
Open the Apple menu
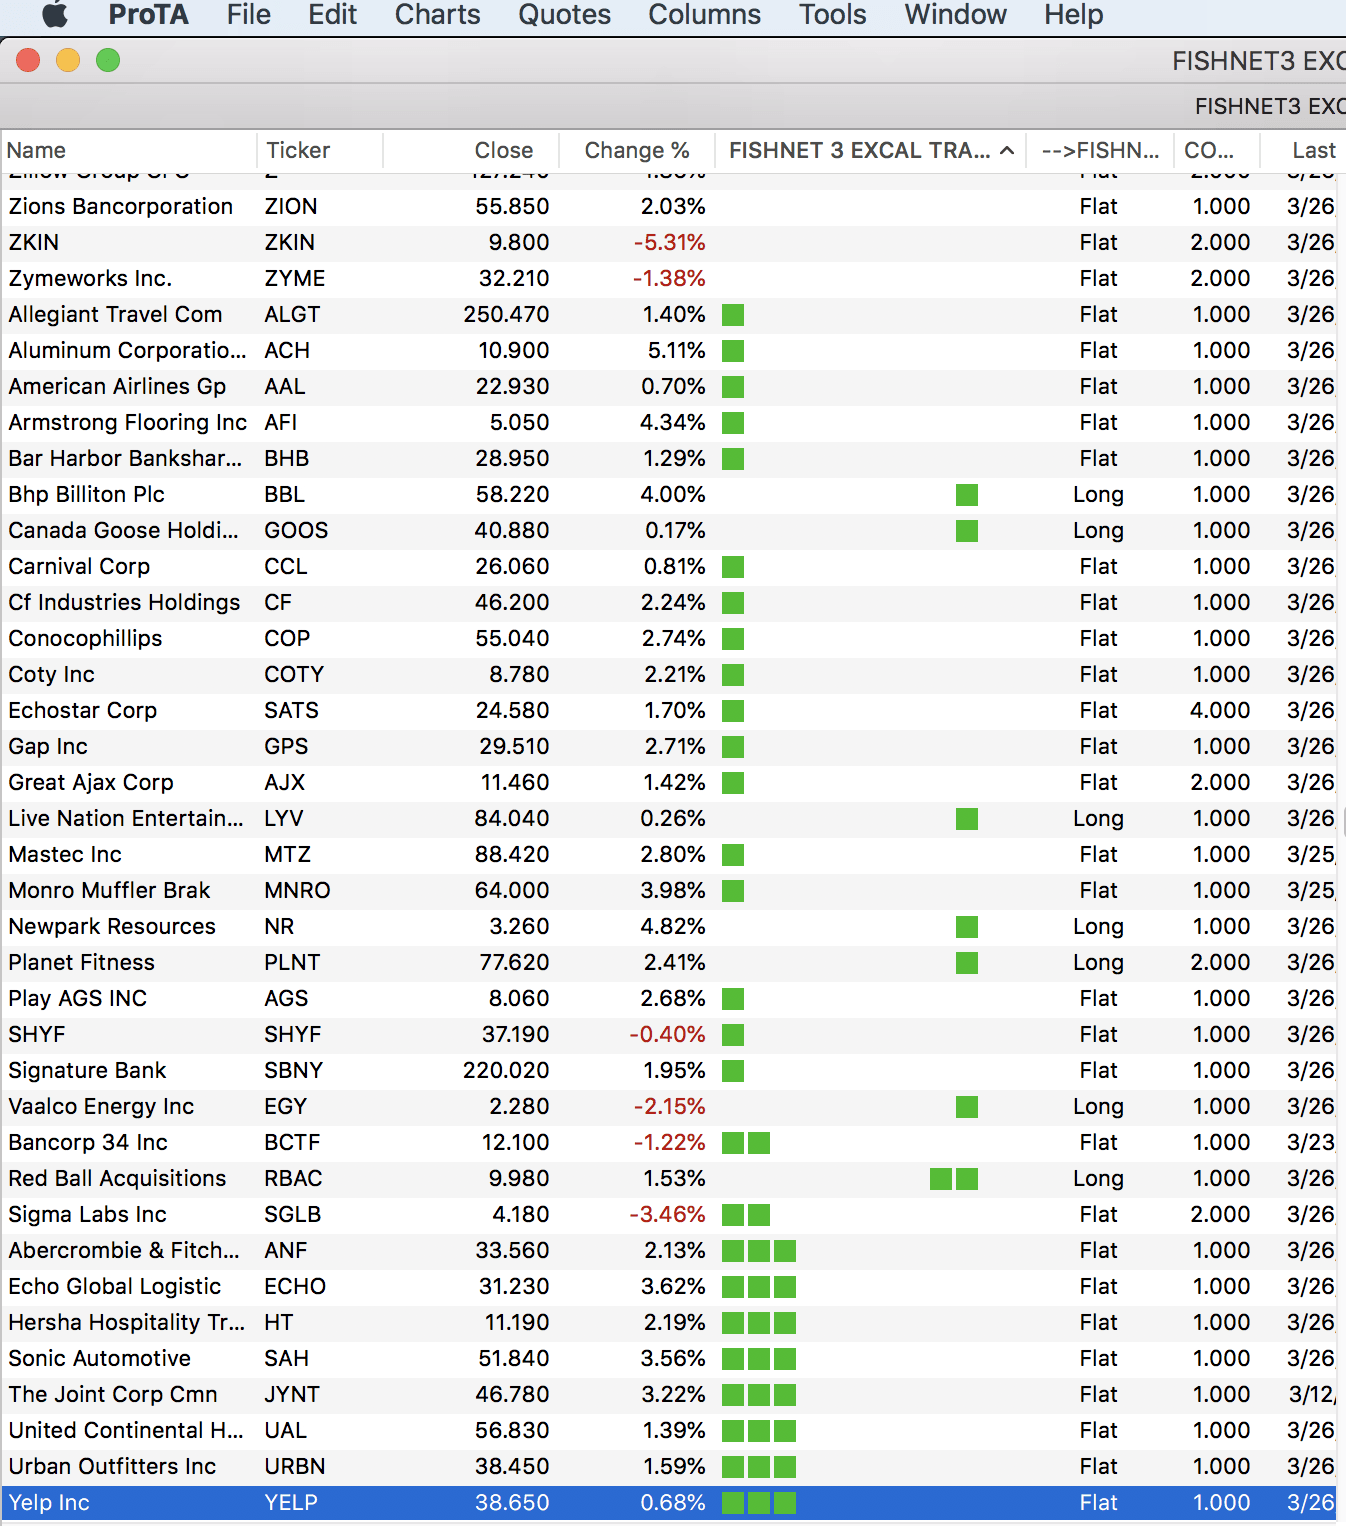55,15
